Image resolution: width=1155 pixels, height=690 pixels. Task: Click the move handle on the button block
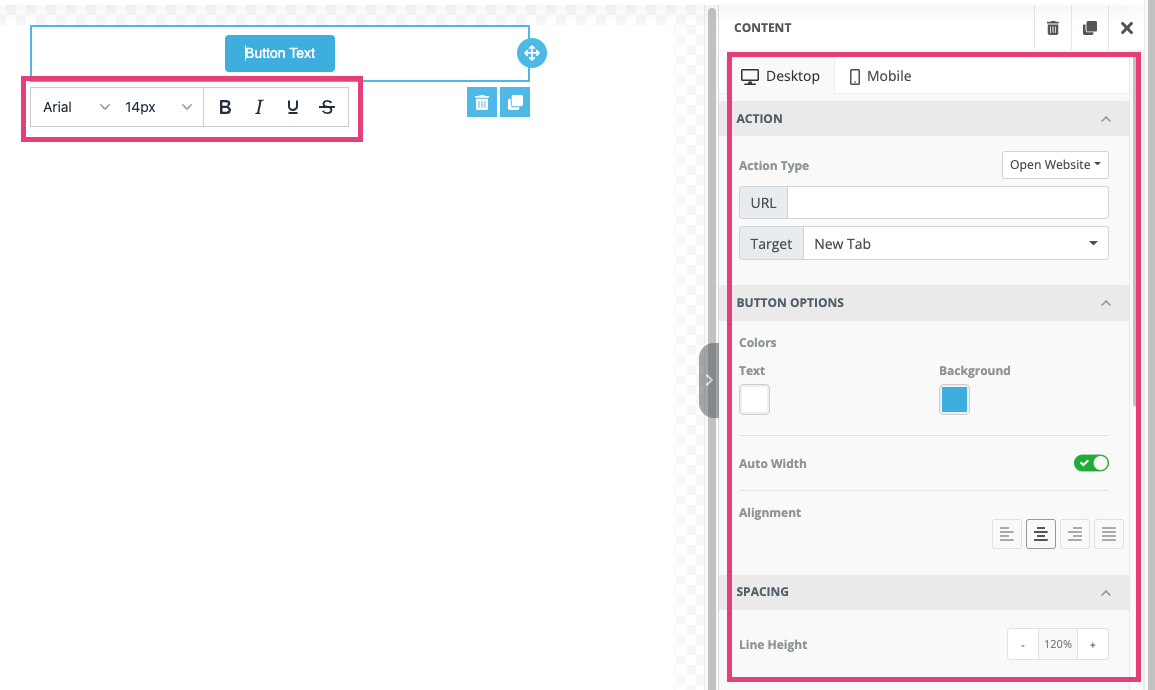point(532,53)
